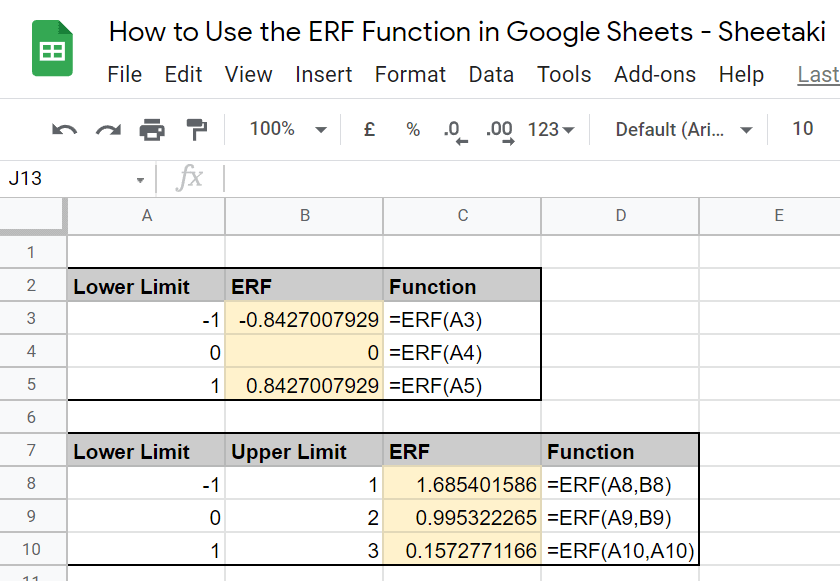
Task: Click the formula bar input
Action: pyautogui.click(x=530, y=178)
